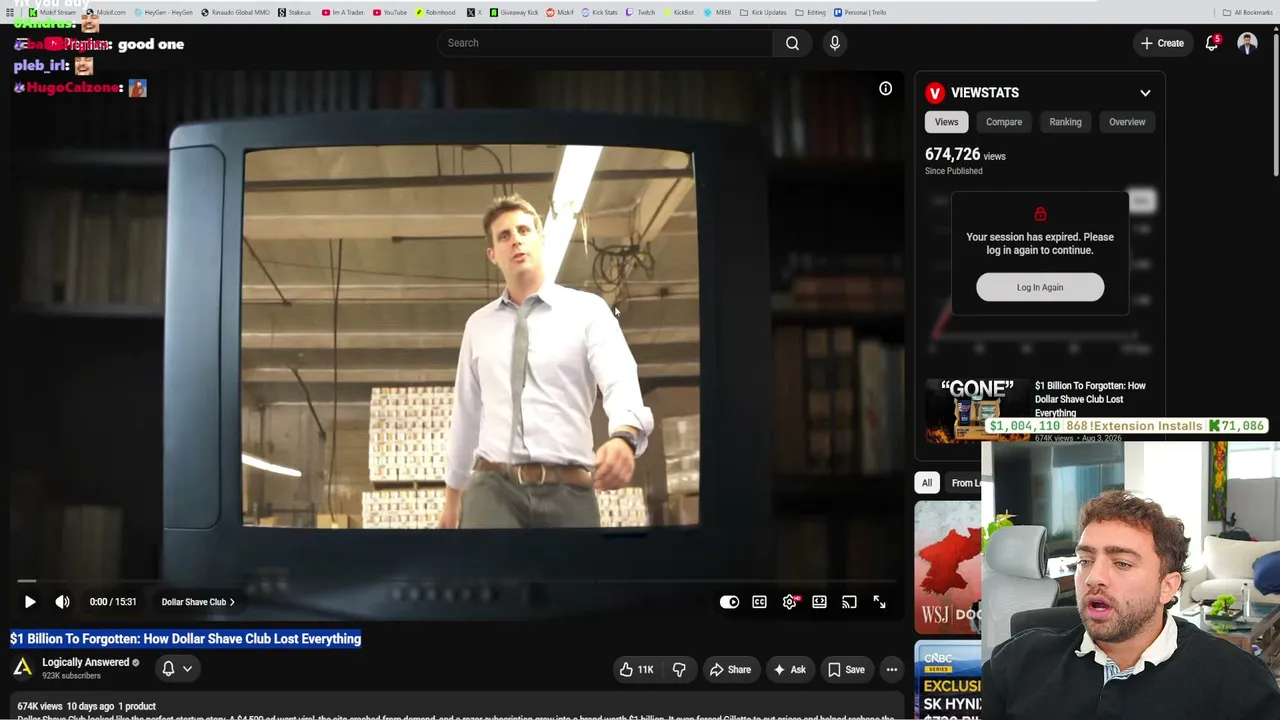The width and height of the screenshot is (1280, 720).
Task: Mute the video player volume
Action: click(x=62, y=602)
